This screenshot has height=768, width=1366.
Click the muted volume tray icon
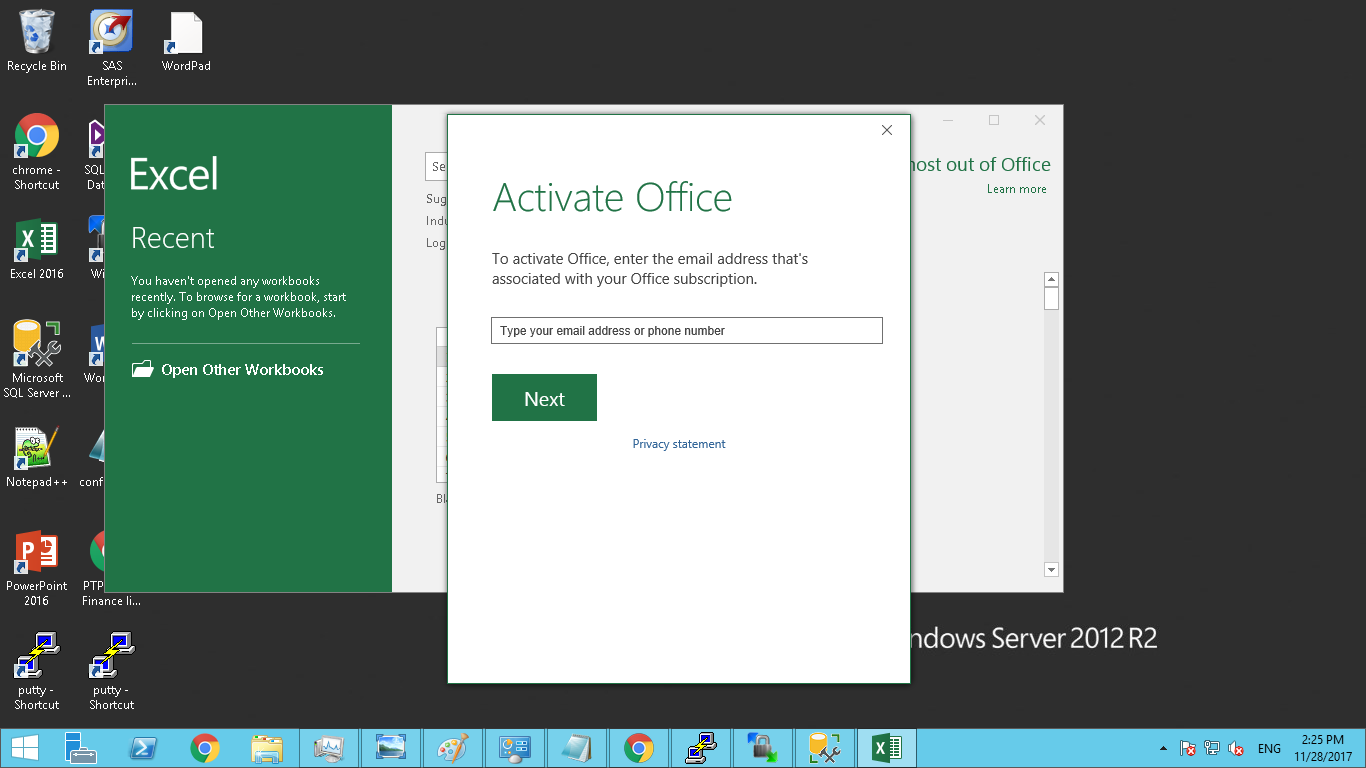(x=1236, y=748)
